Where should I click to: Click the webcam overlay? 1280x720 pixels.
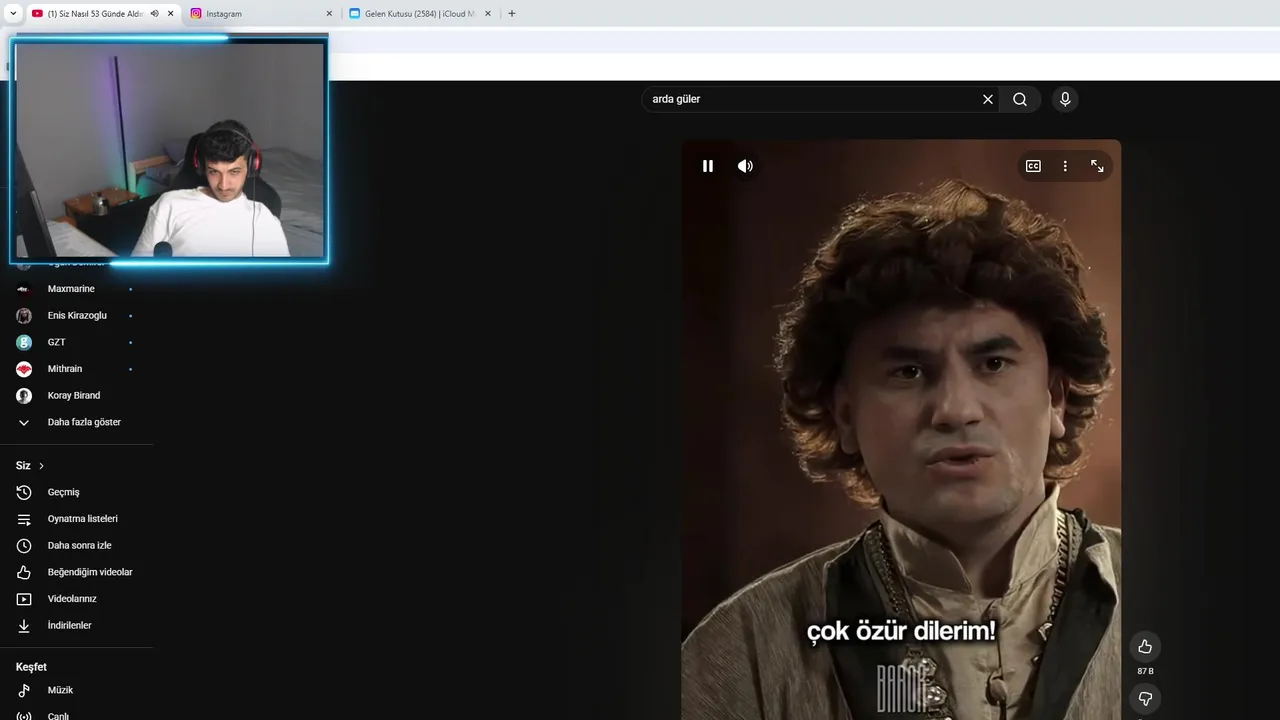point(169,149)
